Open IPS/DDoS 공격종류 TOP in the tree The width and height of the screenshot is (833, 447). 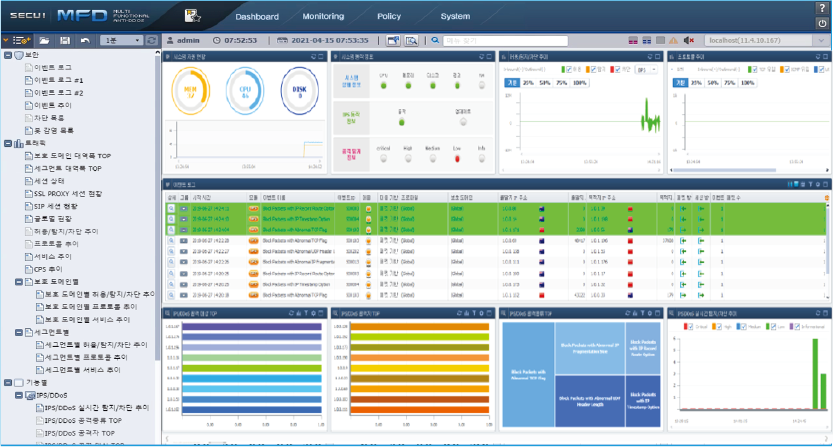click(83, 420)
